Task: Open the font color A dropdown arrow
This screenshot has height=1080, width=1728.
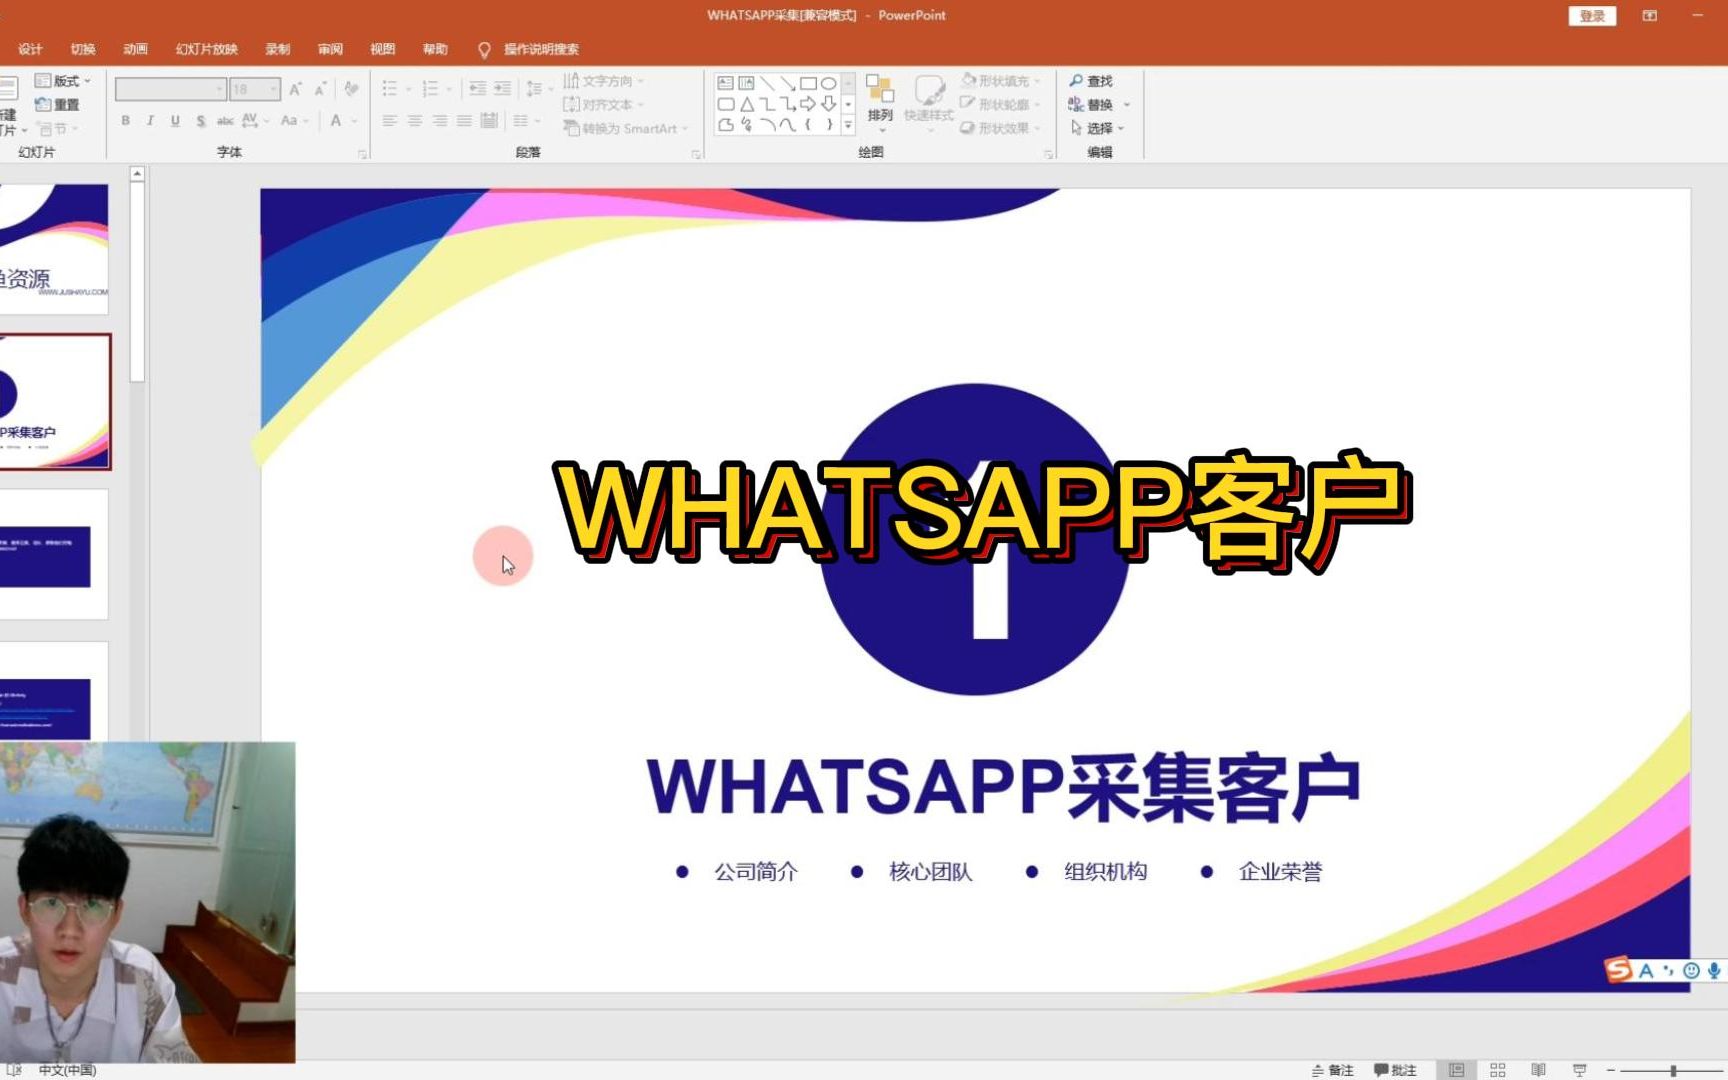Action: pos(354,121)
